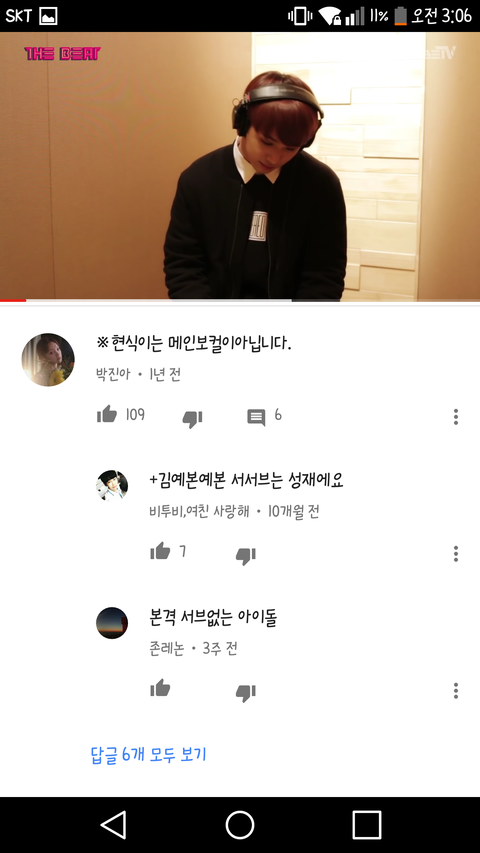The image size is (480, 853).
Task: Open more options for 비투비,여친 사랑해 reply
Action: click(x=456, y=554)
